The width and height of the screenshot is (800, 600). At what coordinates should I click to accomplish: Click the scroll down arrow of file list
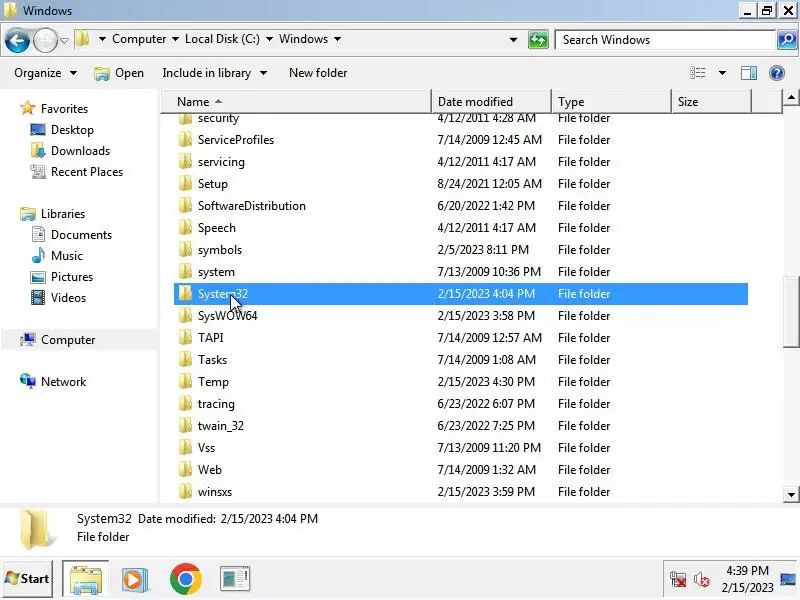point(791,494)
